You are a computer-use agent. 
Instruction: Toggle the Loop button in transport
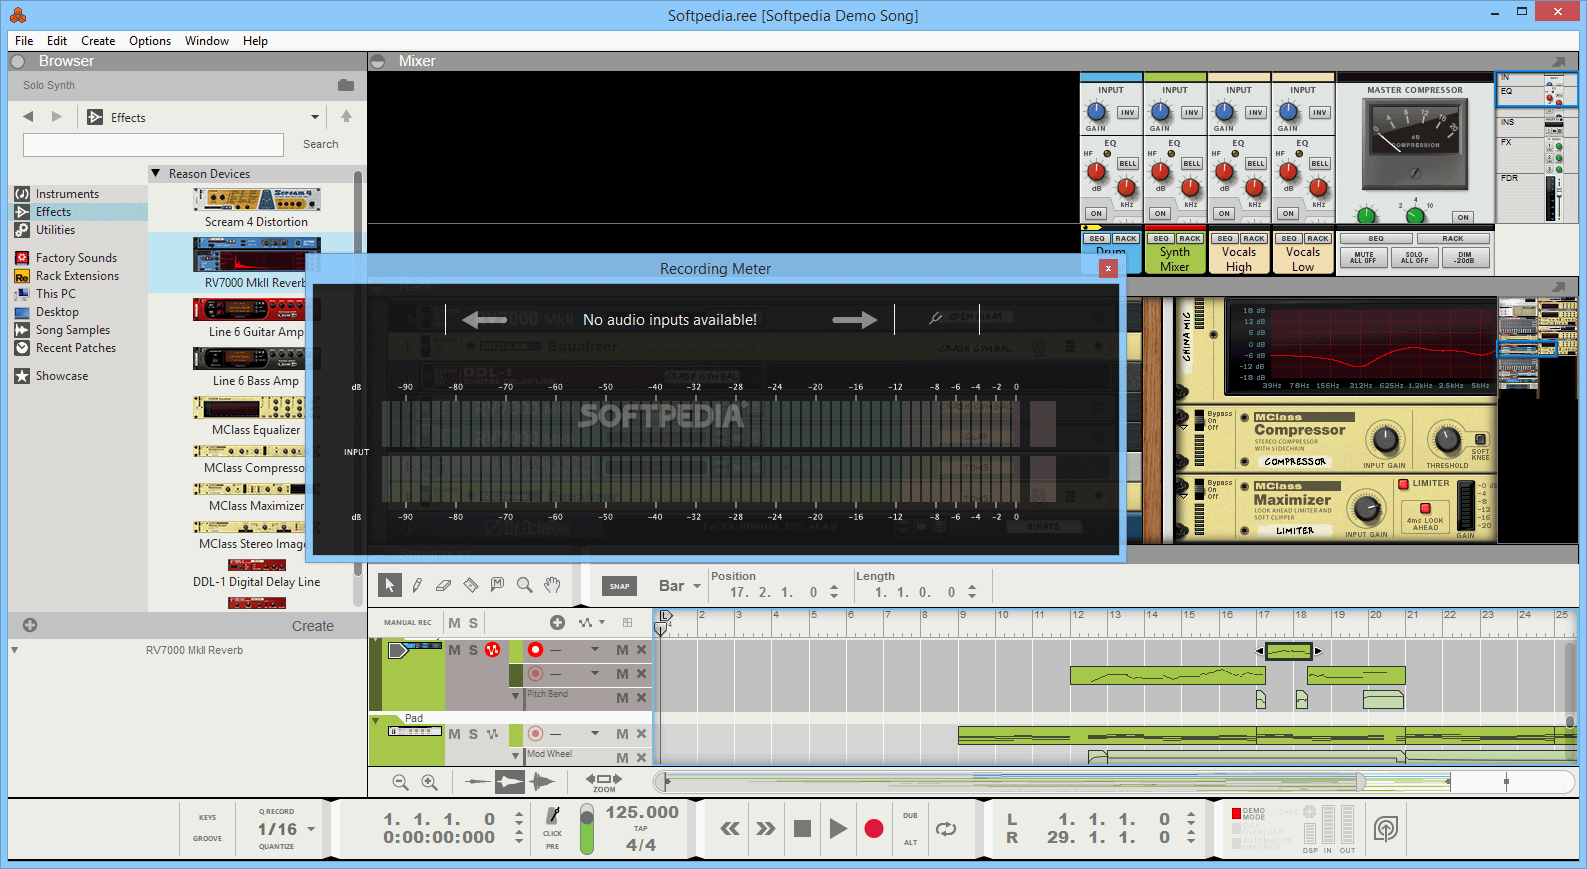[x=946, y=828]
